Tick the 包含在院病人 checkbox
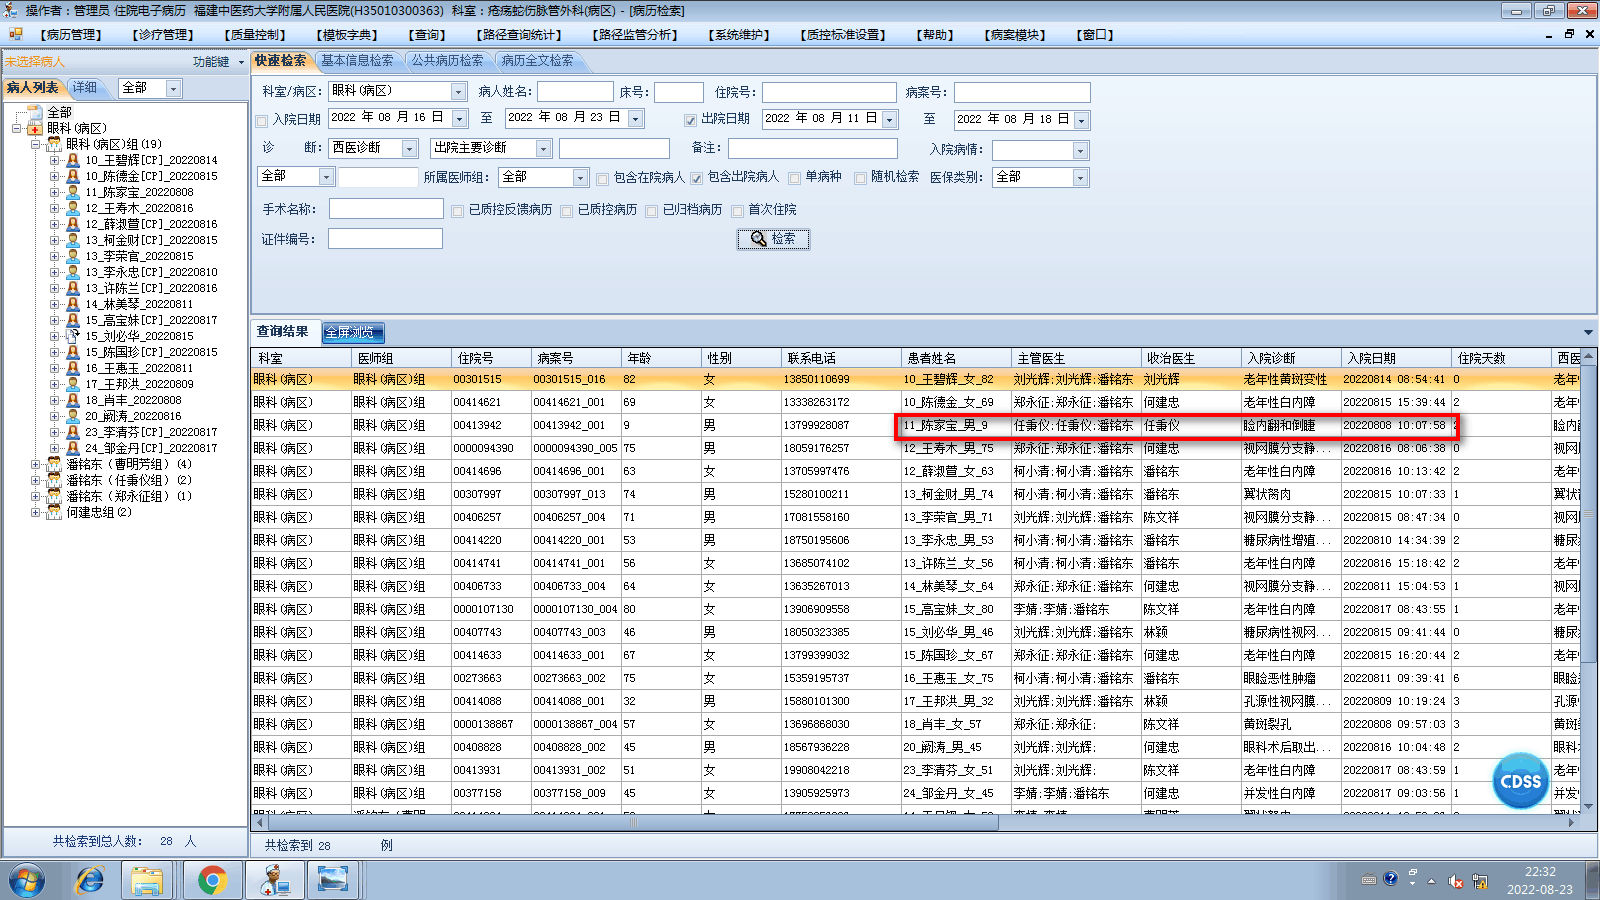Screen dimensions: 1600x900 click(x=602, y=179)
